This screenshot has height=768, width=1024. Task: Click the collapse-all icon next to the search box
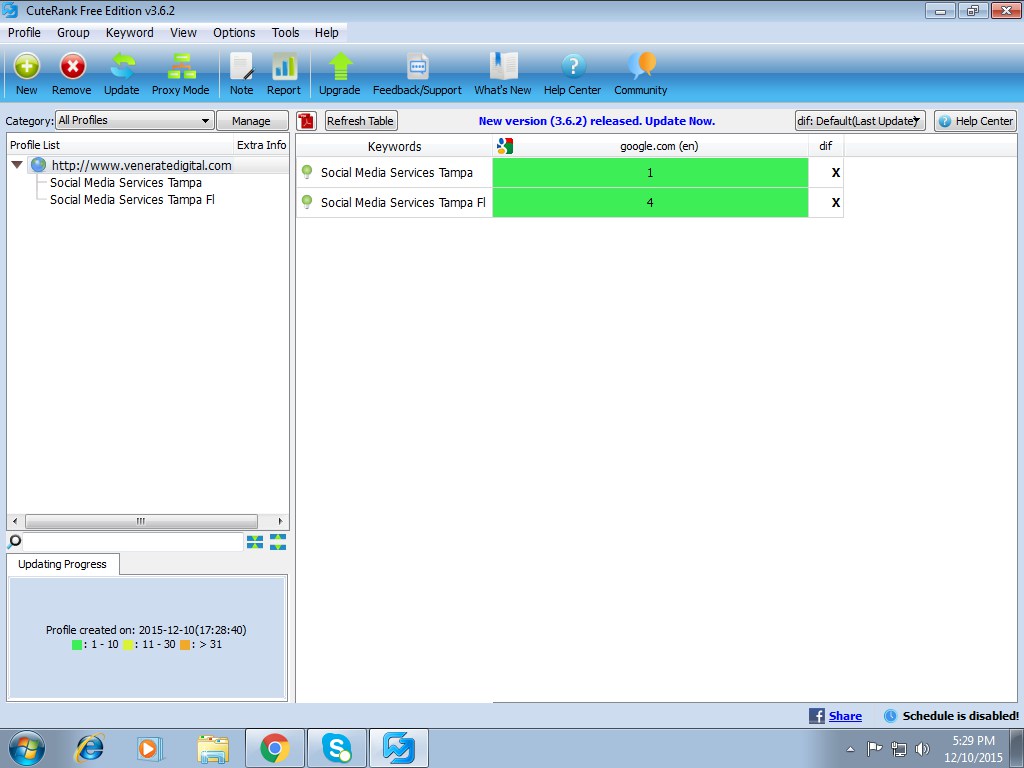click(255, 542)
